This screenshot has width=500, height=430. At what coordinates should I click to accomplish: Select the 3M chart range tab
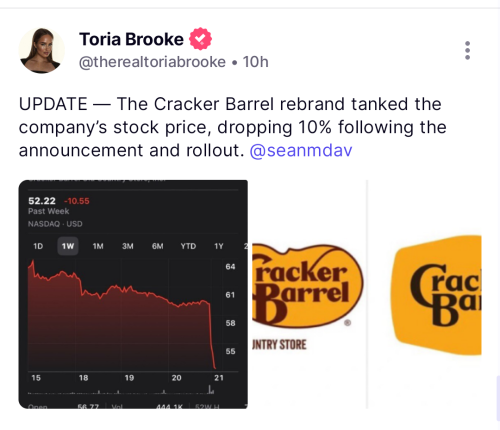(128, 246)
